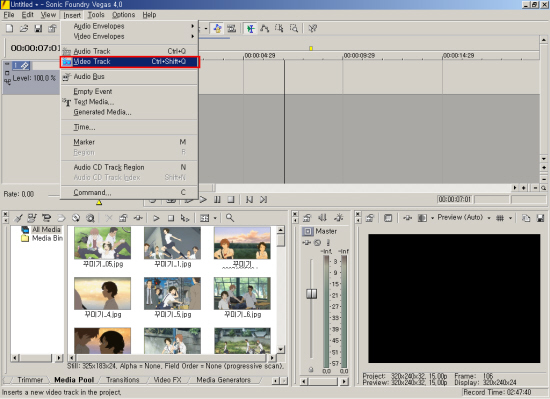Open the Edit menu

pyautogui.click(x=27, y=15)
